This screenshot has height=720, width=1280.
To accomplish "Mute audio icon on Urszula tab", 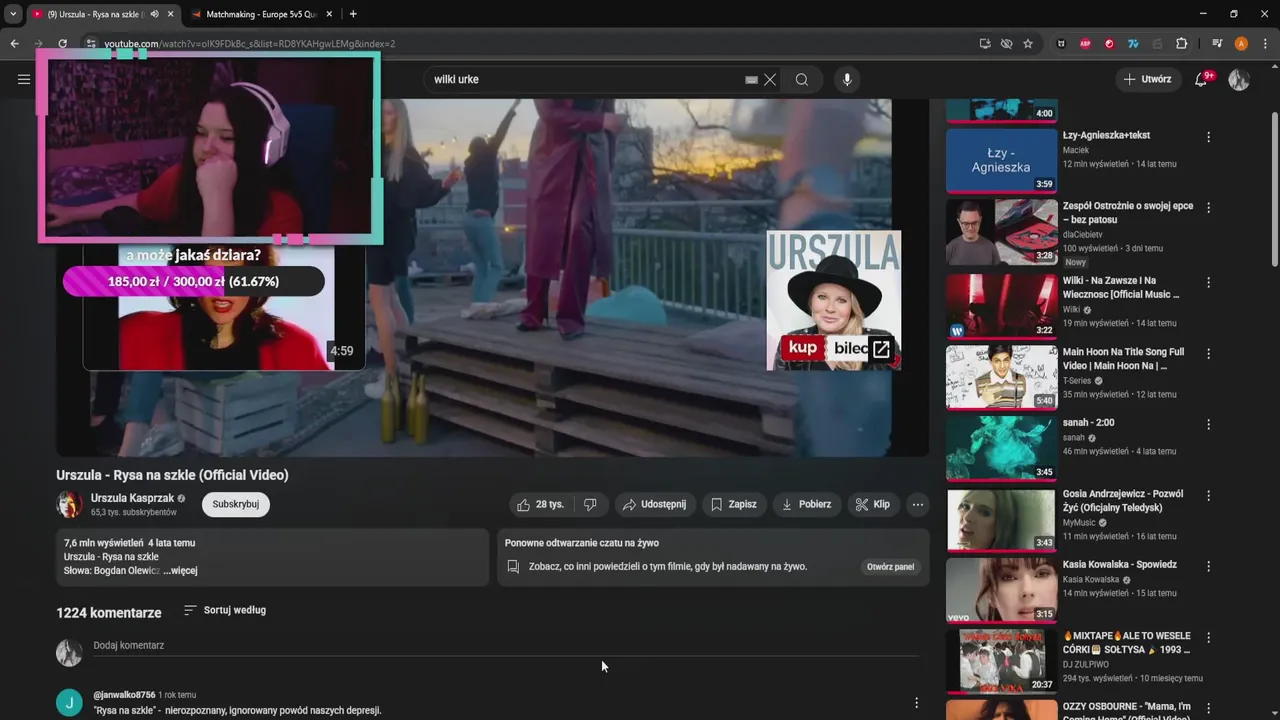I will pos(154,14).
